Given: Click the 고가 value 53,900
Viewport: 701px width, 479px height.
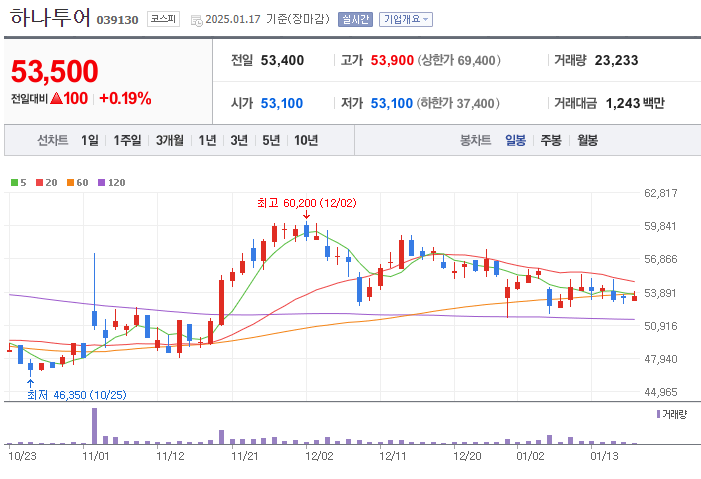Looking at the screenshot, I should click(x=392, y=60).
